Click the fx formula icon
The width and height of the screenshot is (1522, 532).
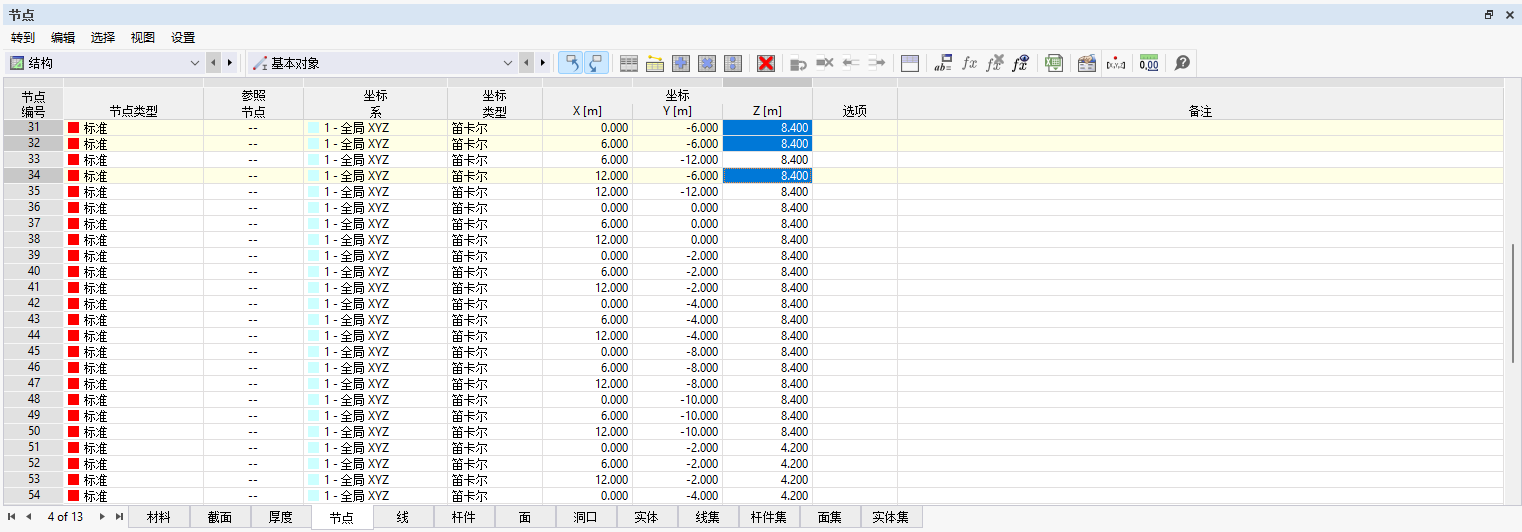point(968,63)
